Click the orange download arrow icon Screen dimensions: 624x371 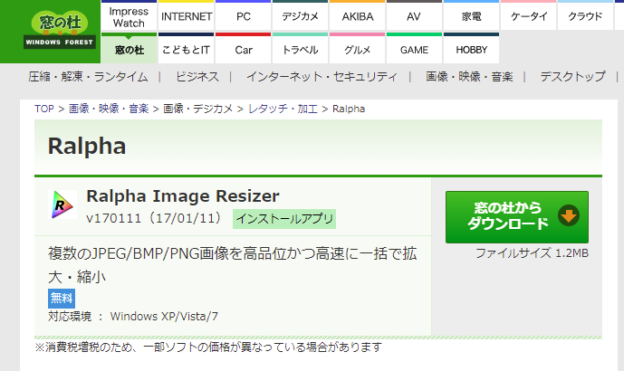568,216
